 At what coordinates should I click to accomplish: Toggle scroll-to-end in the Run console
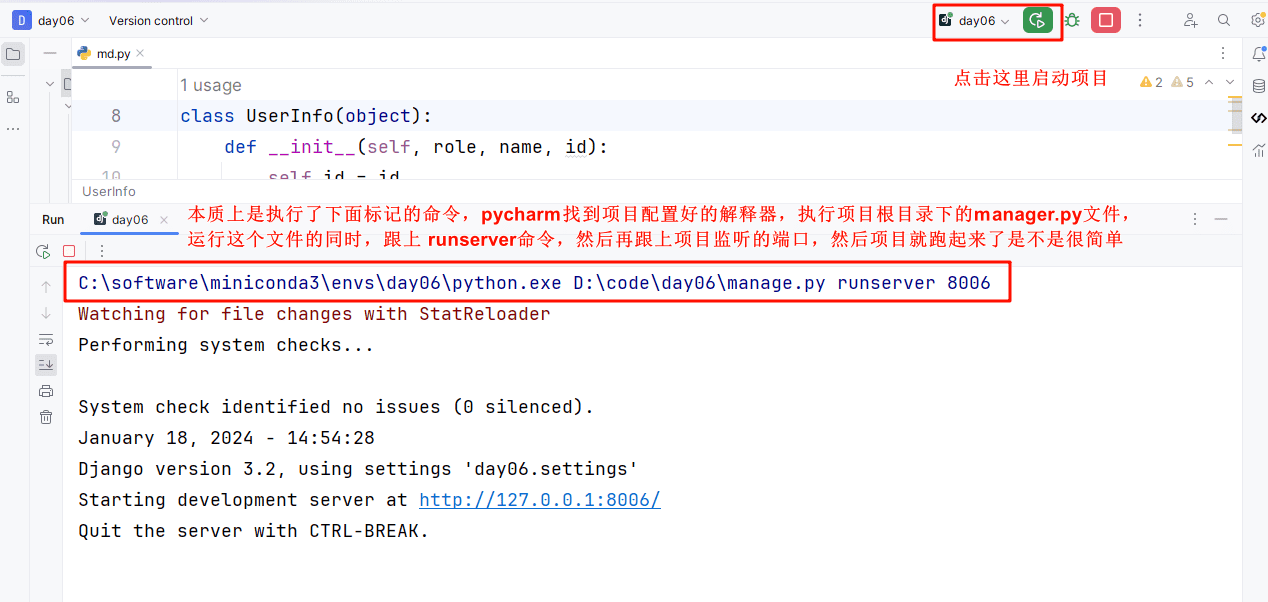pos(46,364)
